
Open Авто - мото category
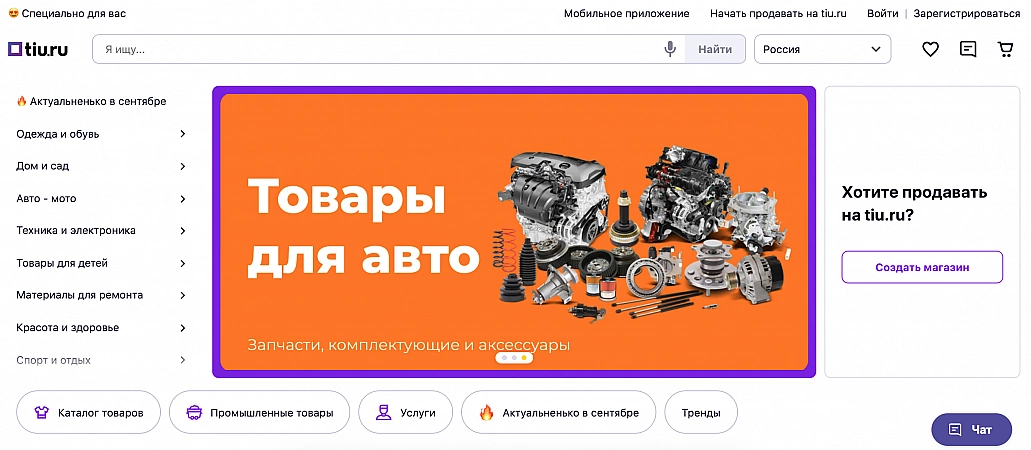pyautogui.click(x=101, y=199)
